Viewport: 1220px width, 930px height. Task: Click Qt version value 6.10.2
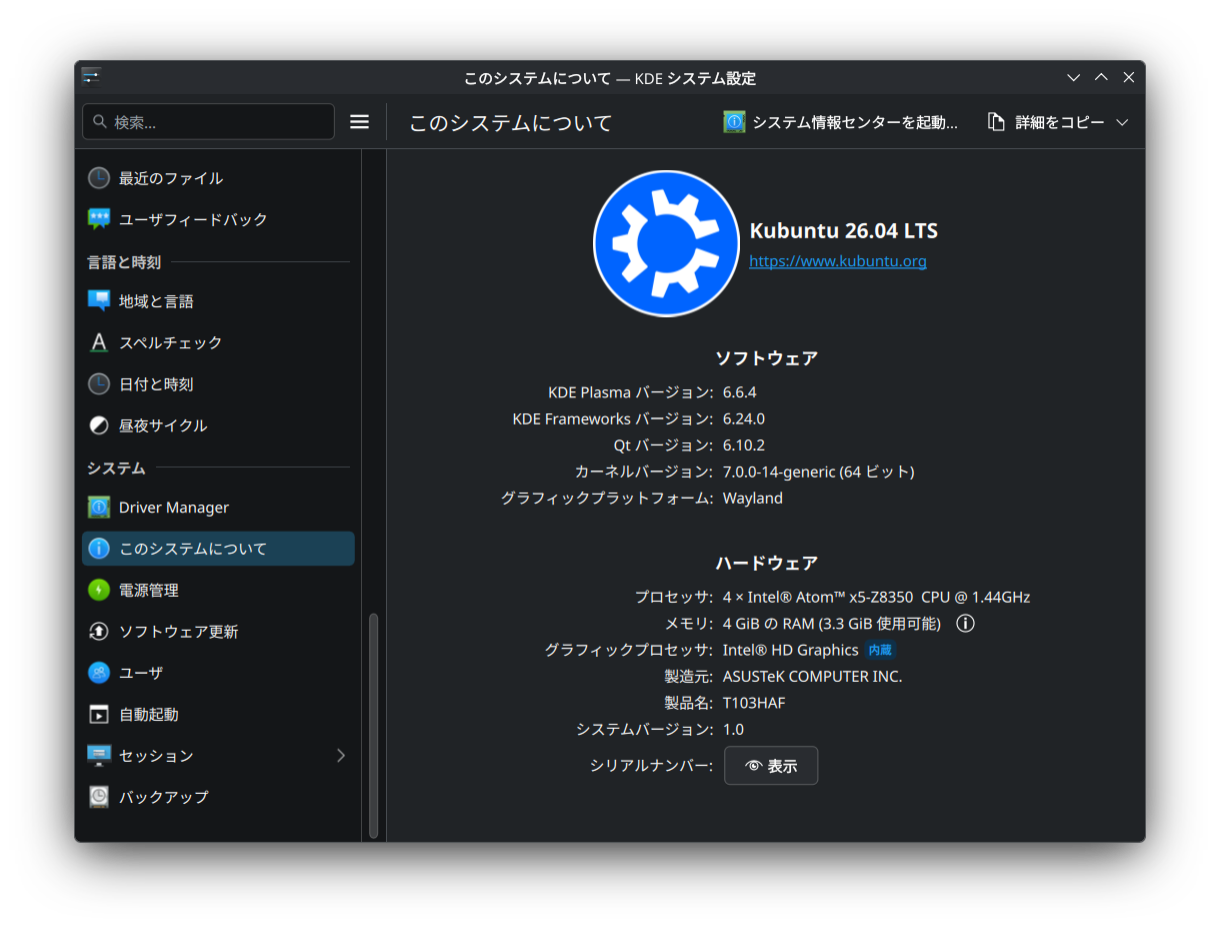coord(744,445)
